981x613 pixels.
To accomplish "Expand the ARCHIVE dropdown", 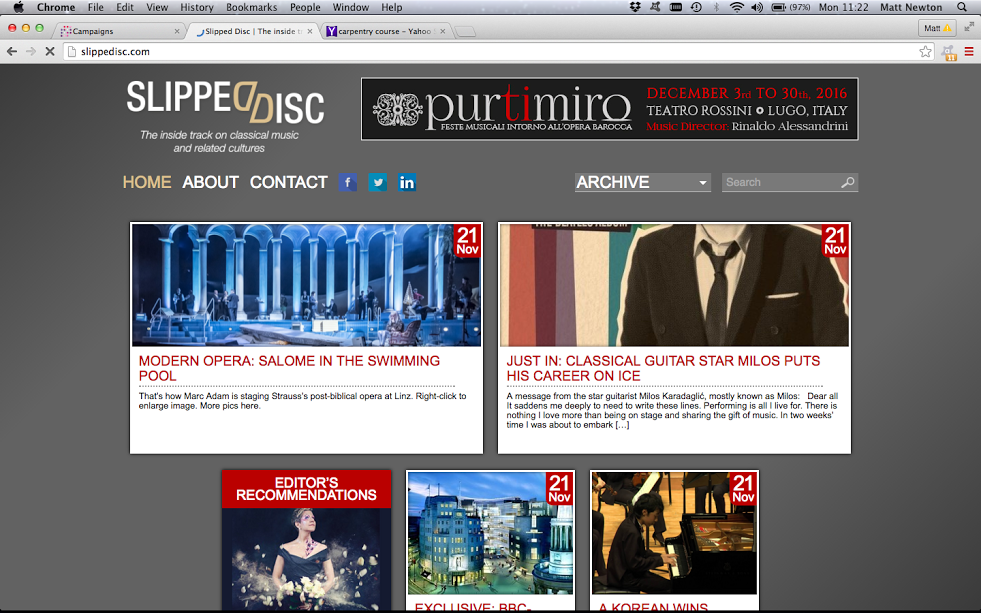I will tap(643, 183).
